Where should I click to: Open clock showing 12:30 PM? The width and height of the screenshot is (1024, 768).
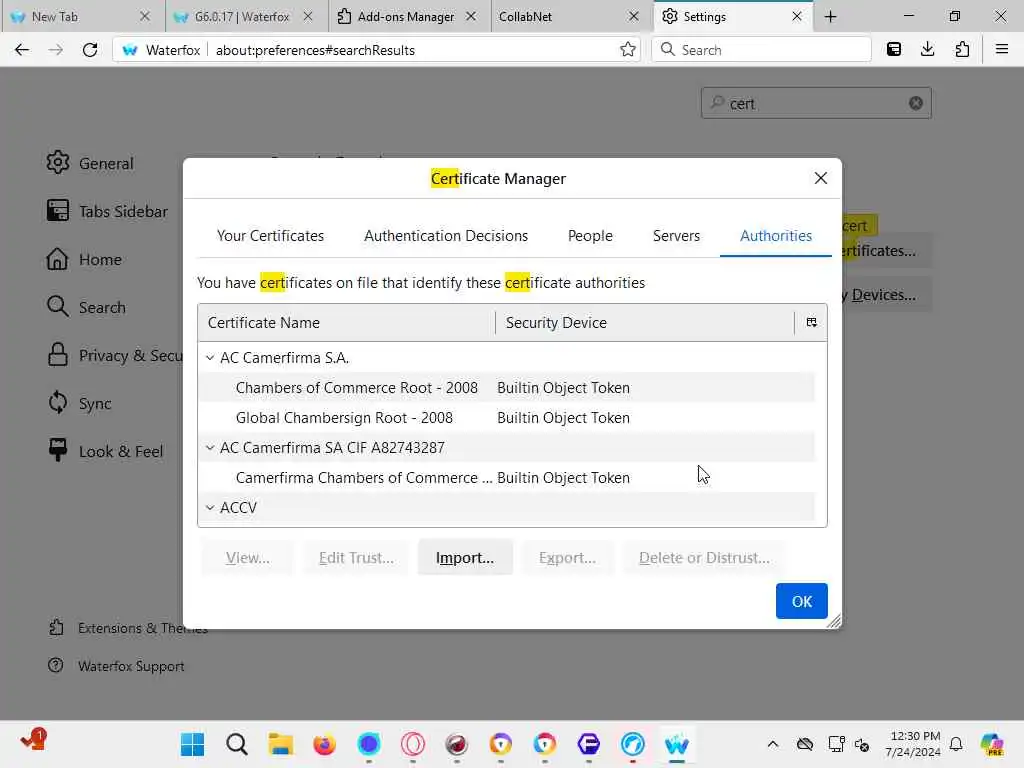[x=914, y=744]
